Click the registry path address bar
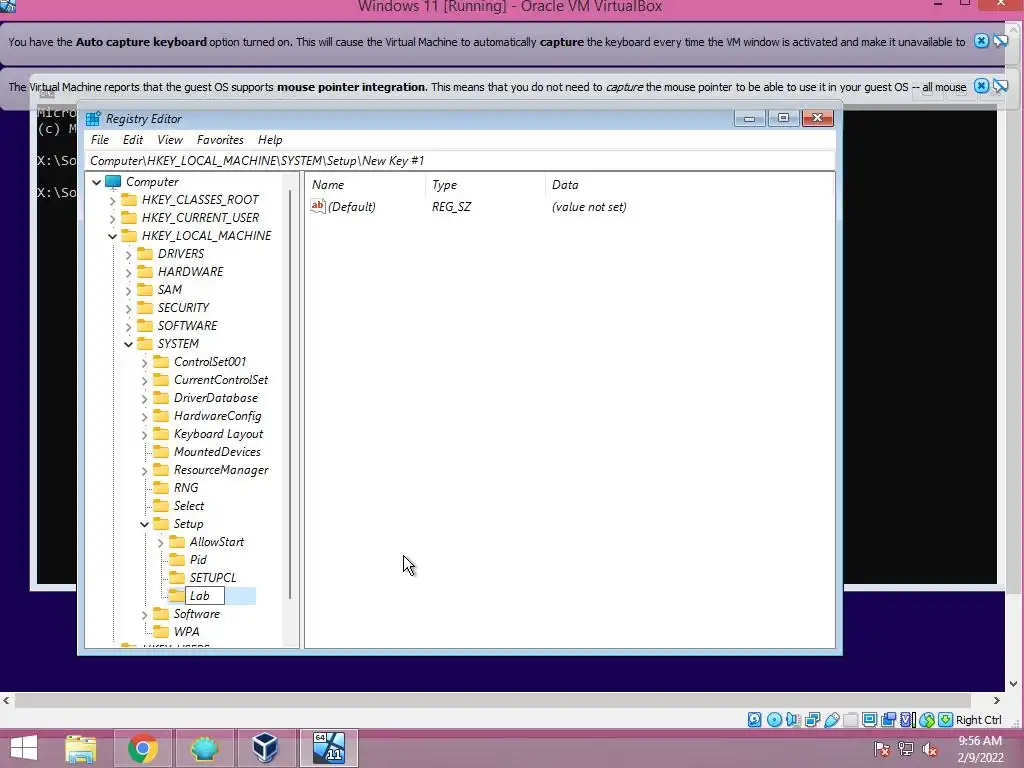Image resolution: width=1024 pixels, height=768 pixels. (460, 161)
